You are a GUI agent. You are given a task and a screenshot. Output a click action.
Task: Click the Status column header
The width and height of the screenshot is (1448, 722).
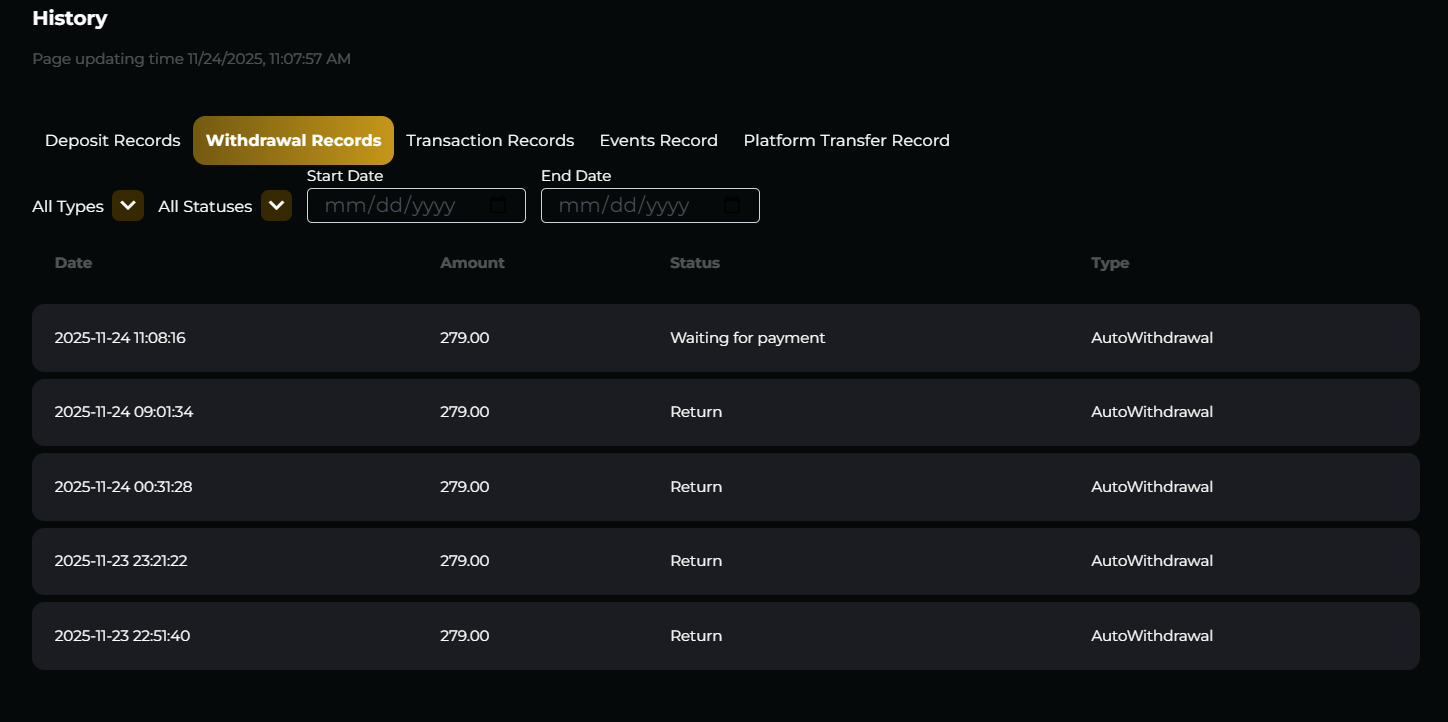click(x=694, y=263)
